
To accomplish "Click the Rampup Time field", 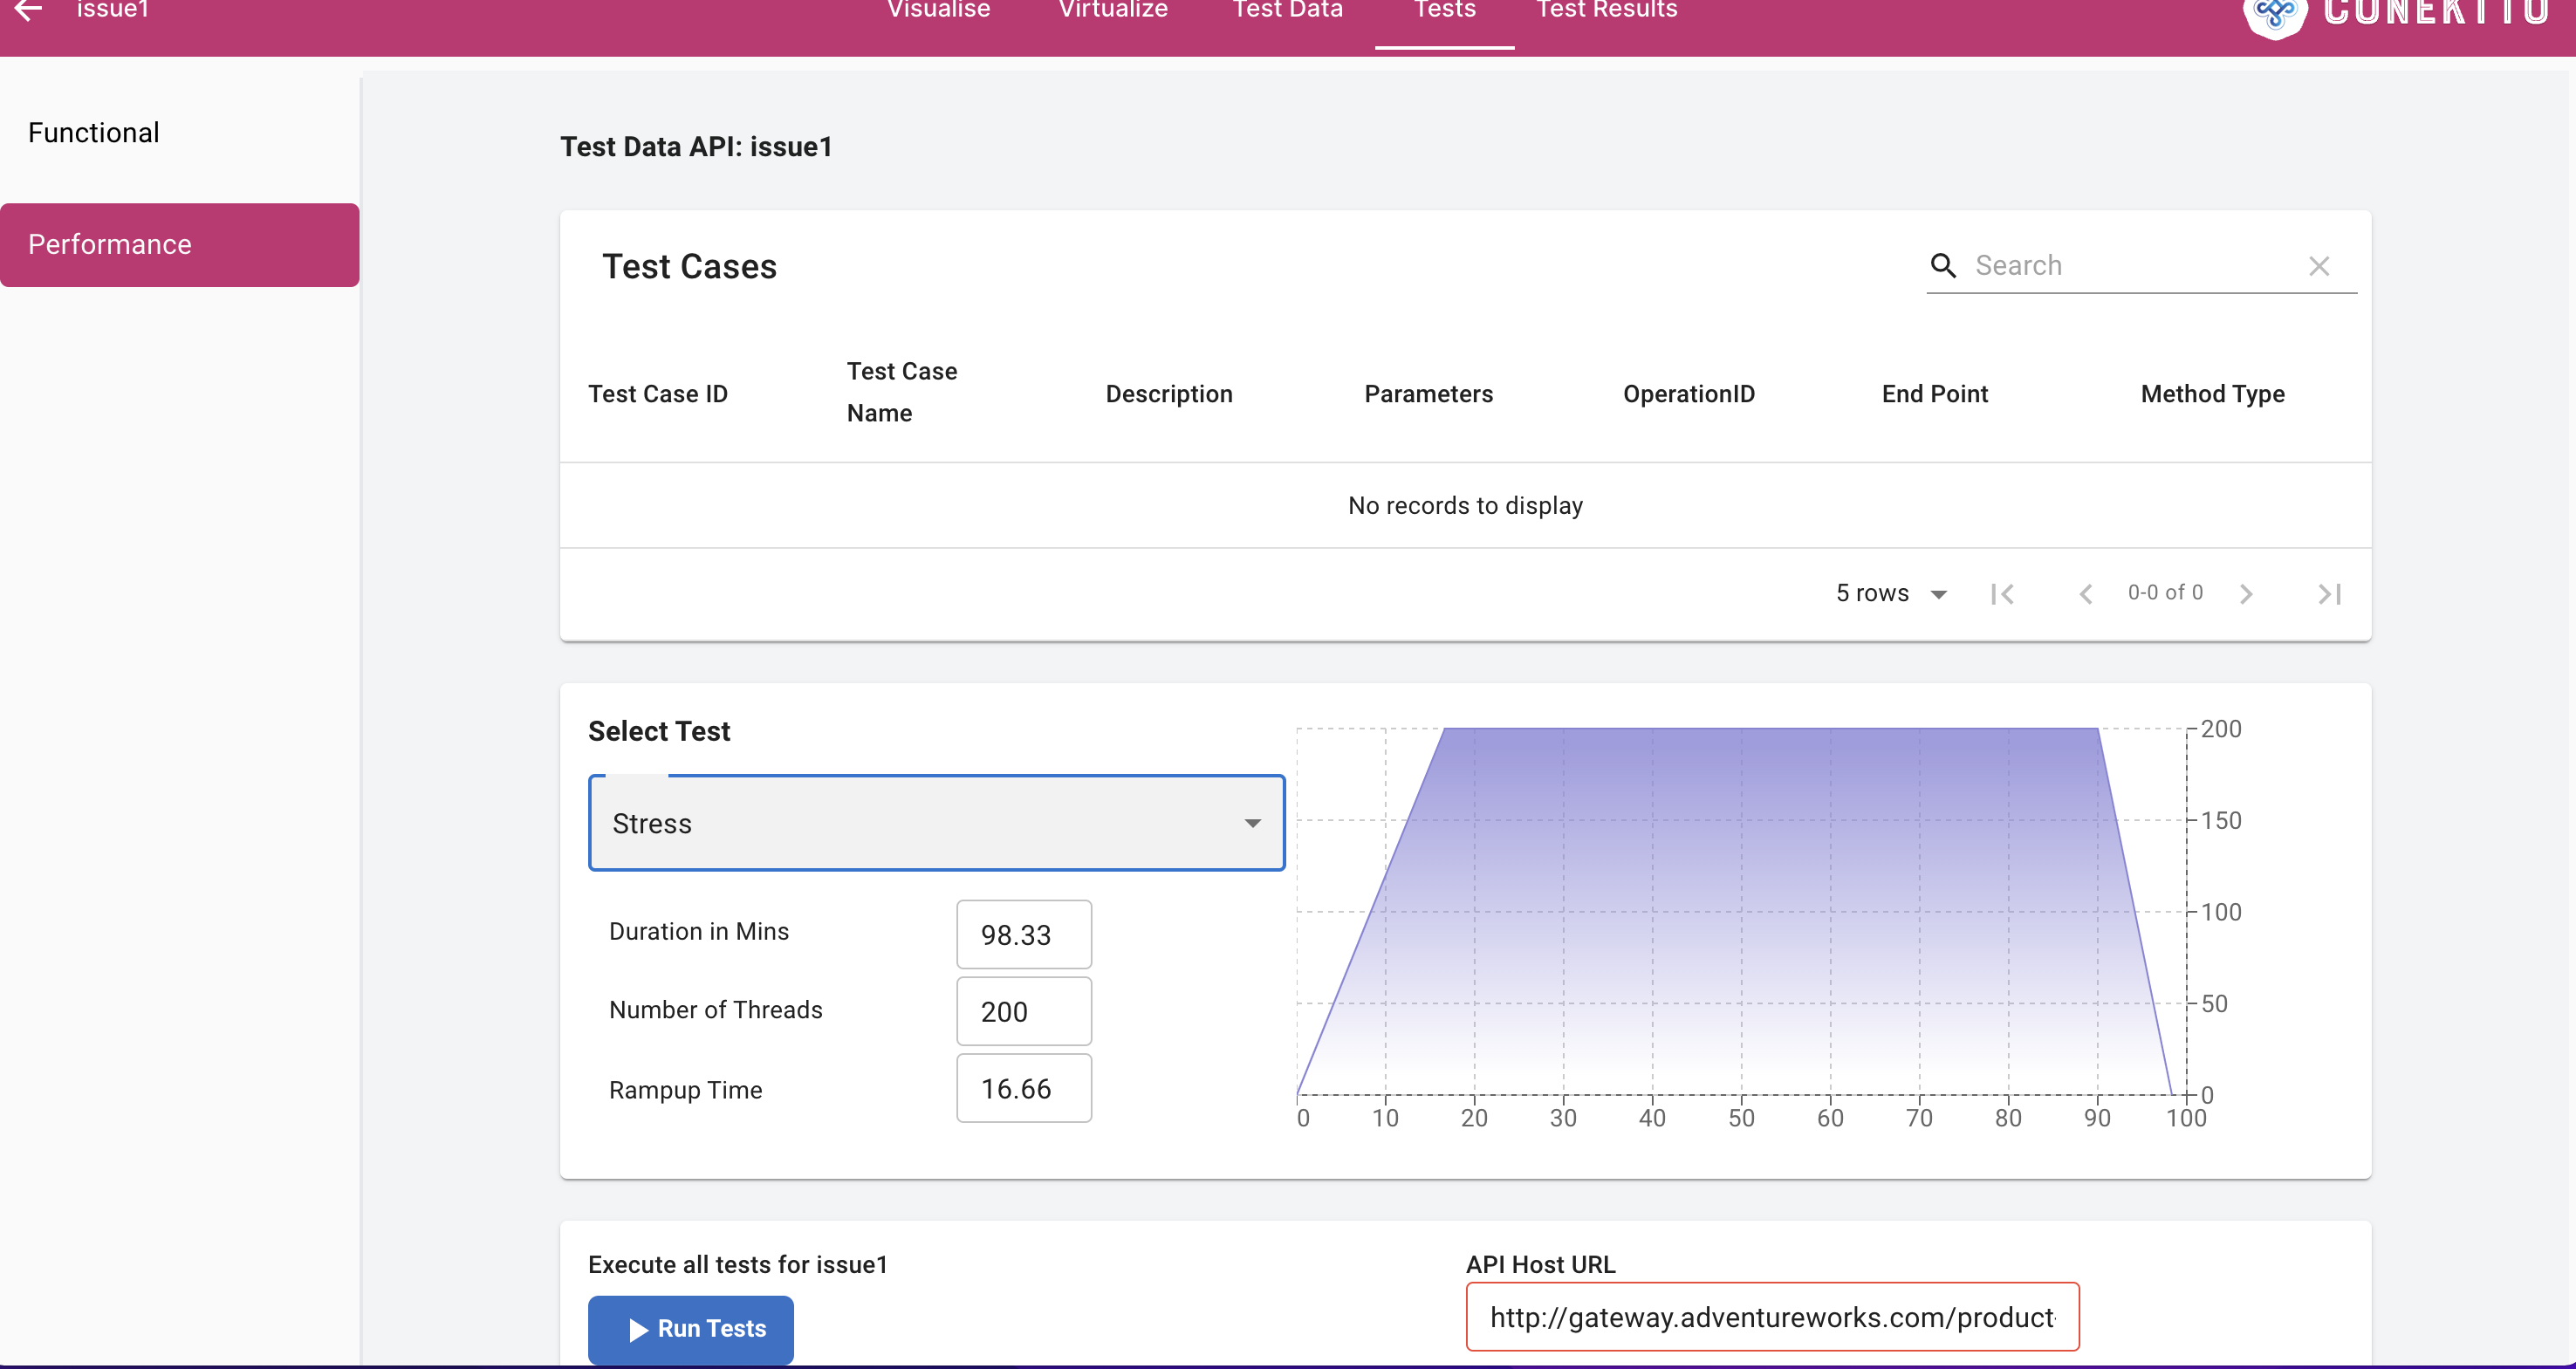I will coord(1024,1088).
